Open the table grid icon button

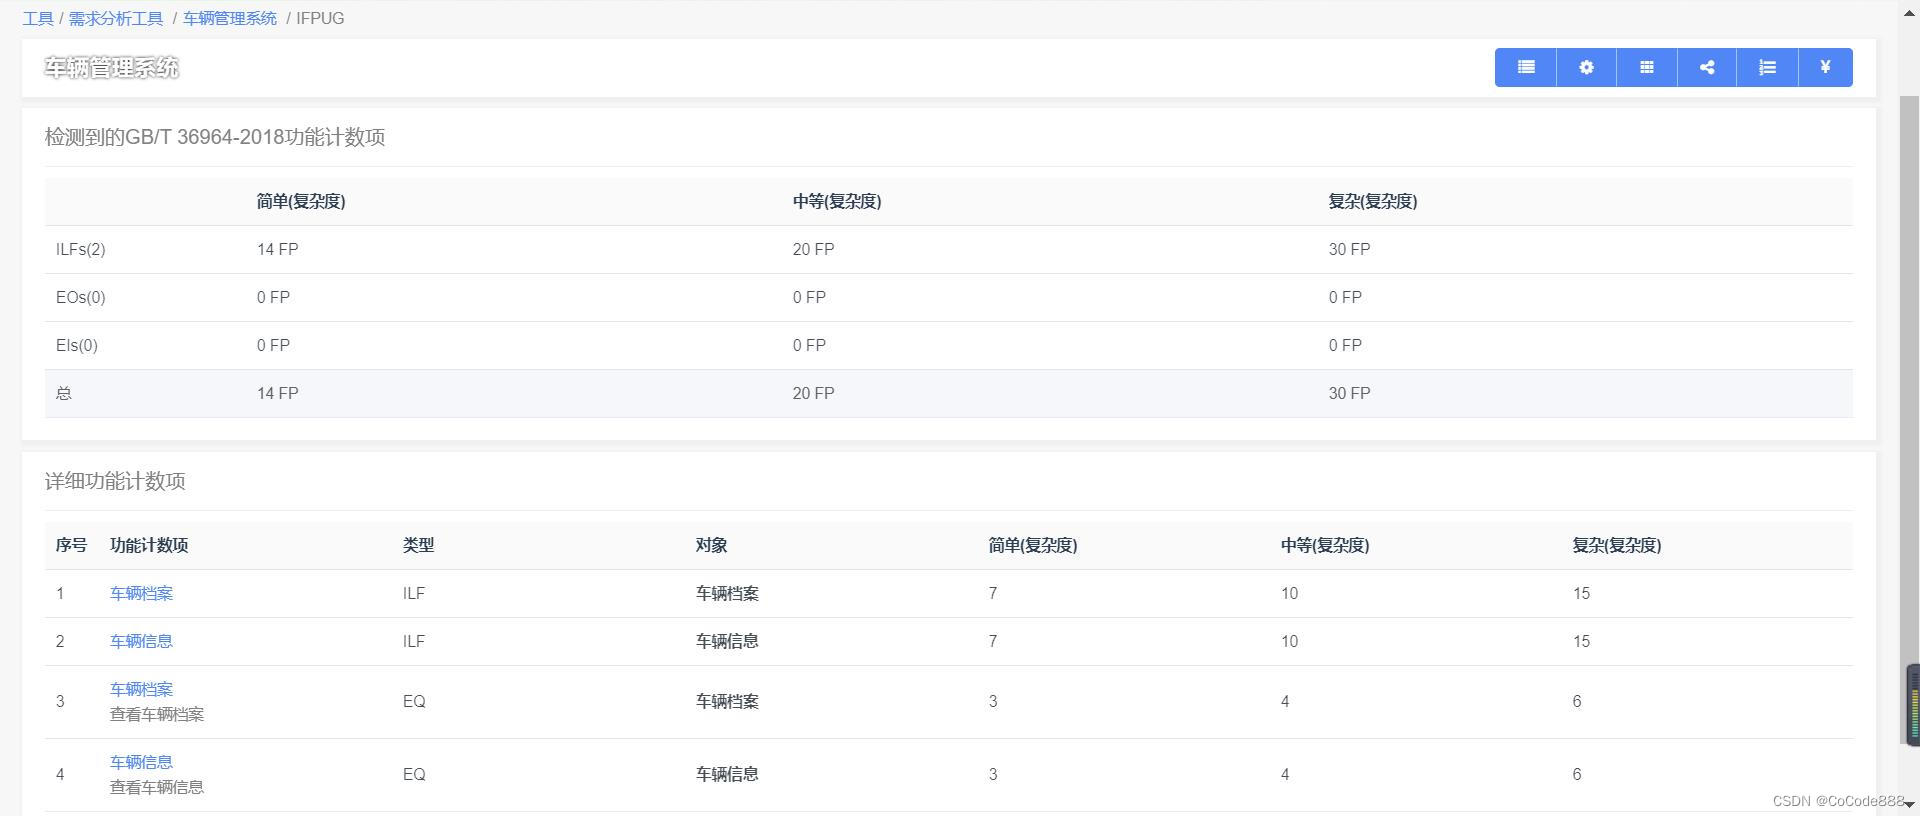pos(1647,67)
